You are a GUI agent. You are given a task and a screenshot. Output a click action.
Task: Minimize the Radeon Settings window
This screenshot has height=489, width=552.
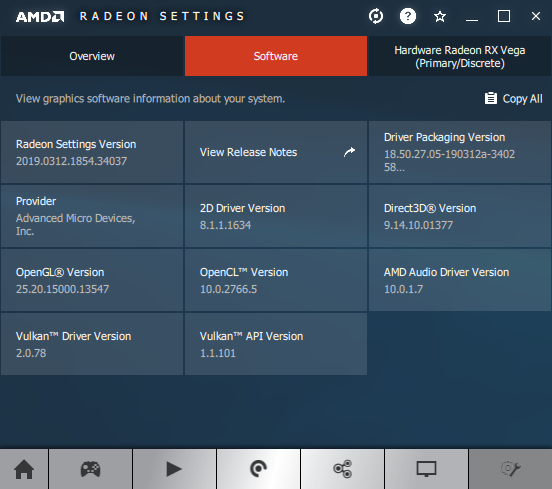[472, 20]
